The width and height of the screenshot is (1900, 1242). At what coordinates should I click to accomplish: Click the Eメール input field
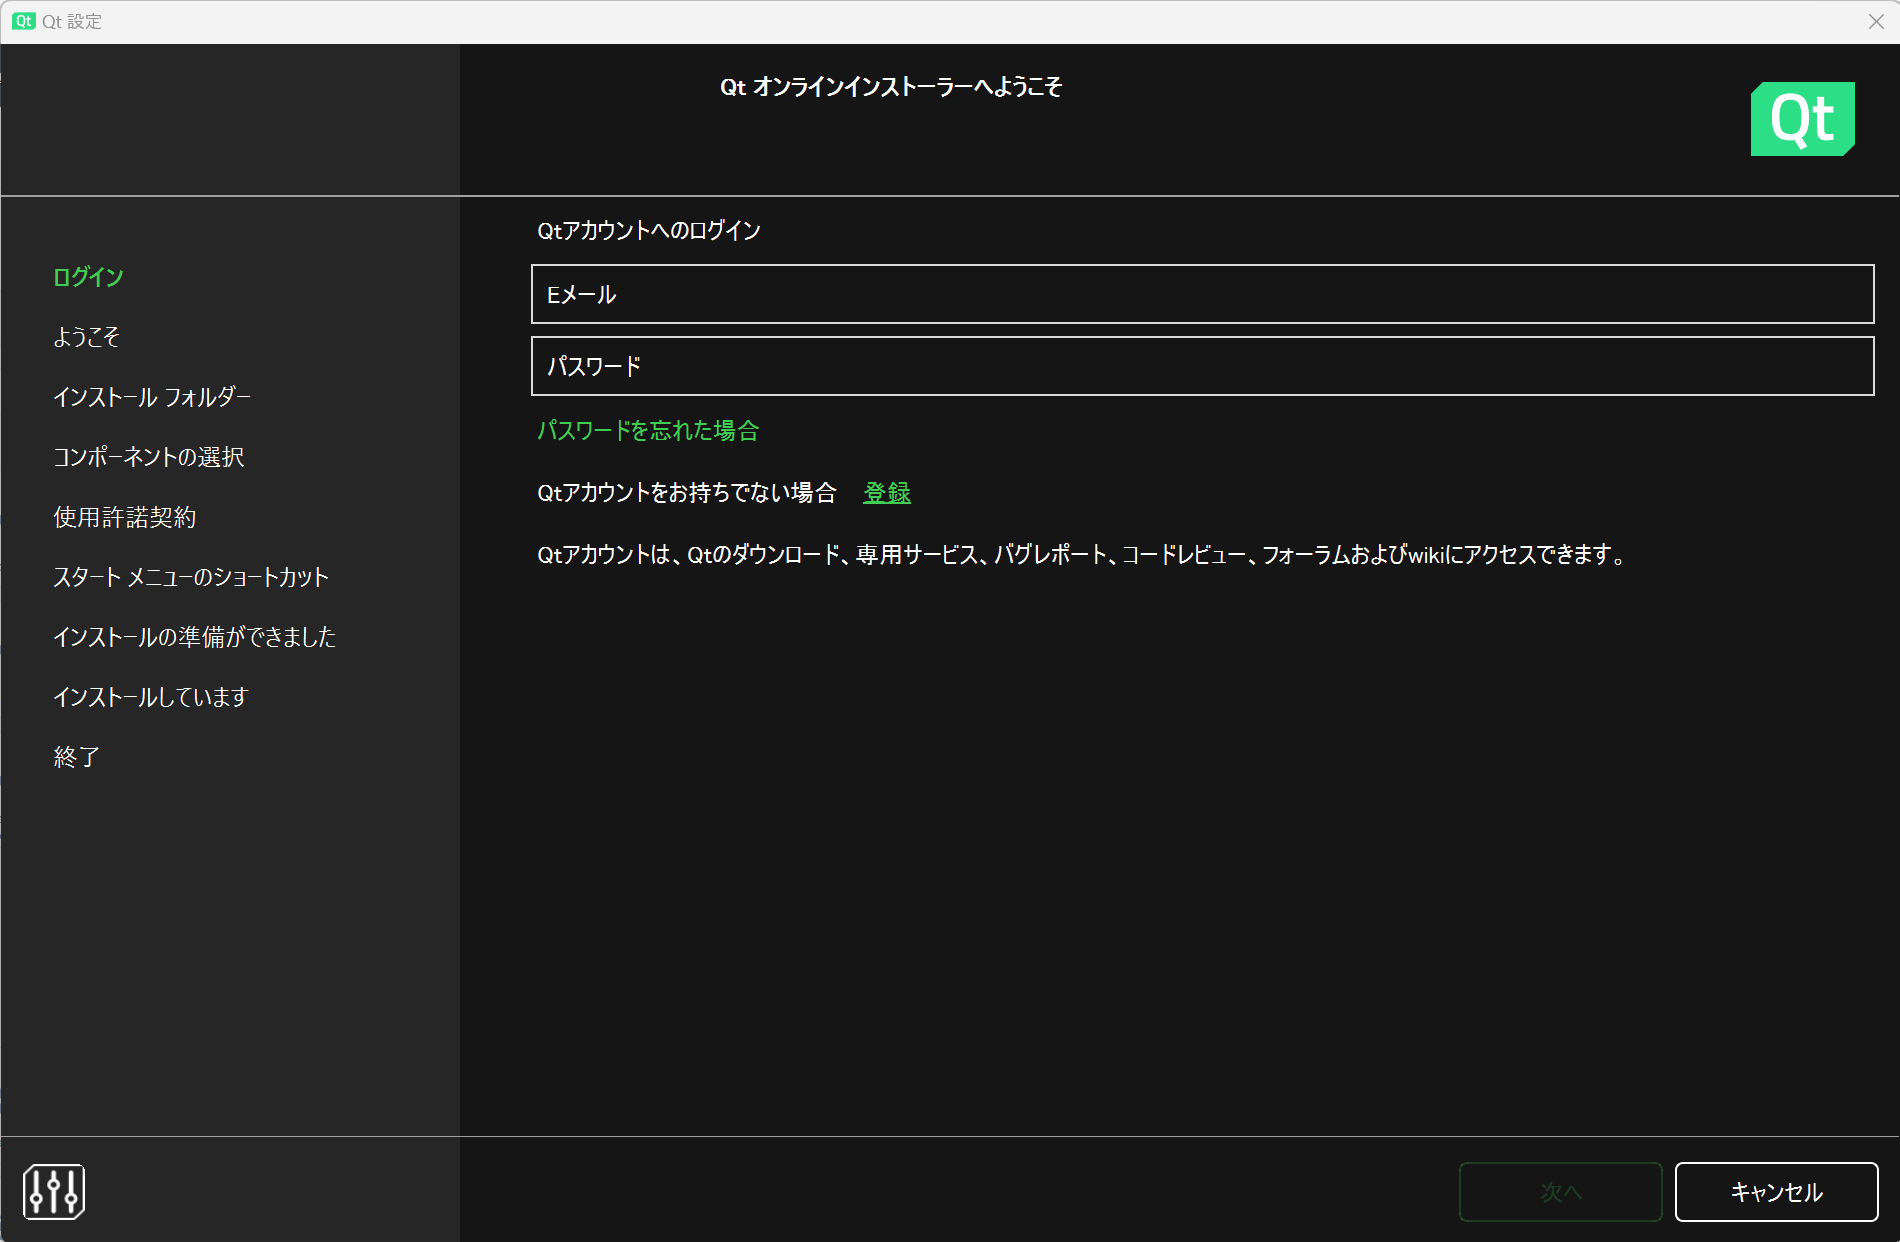[x=1202, y=294]
